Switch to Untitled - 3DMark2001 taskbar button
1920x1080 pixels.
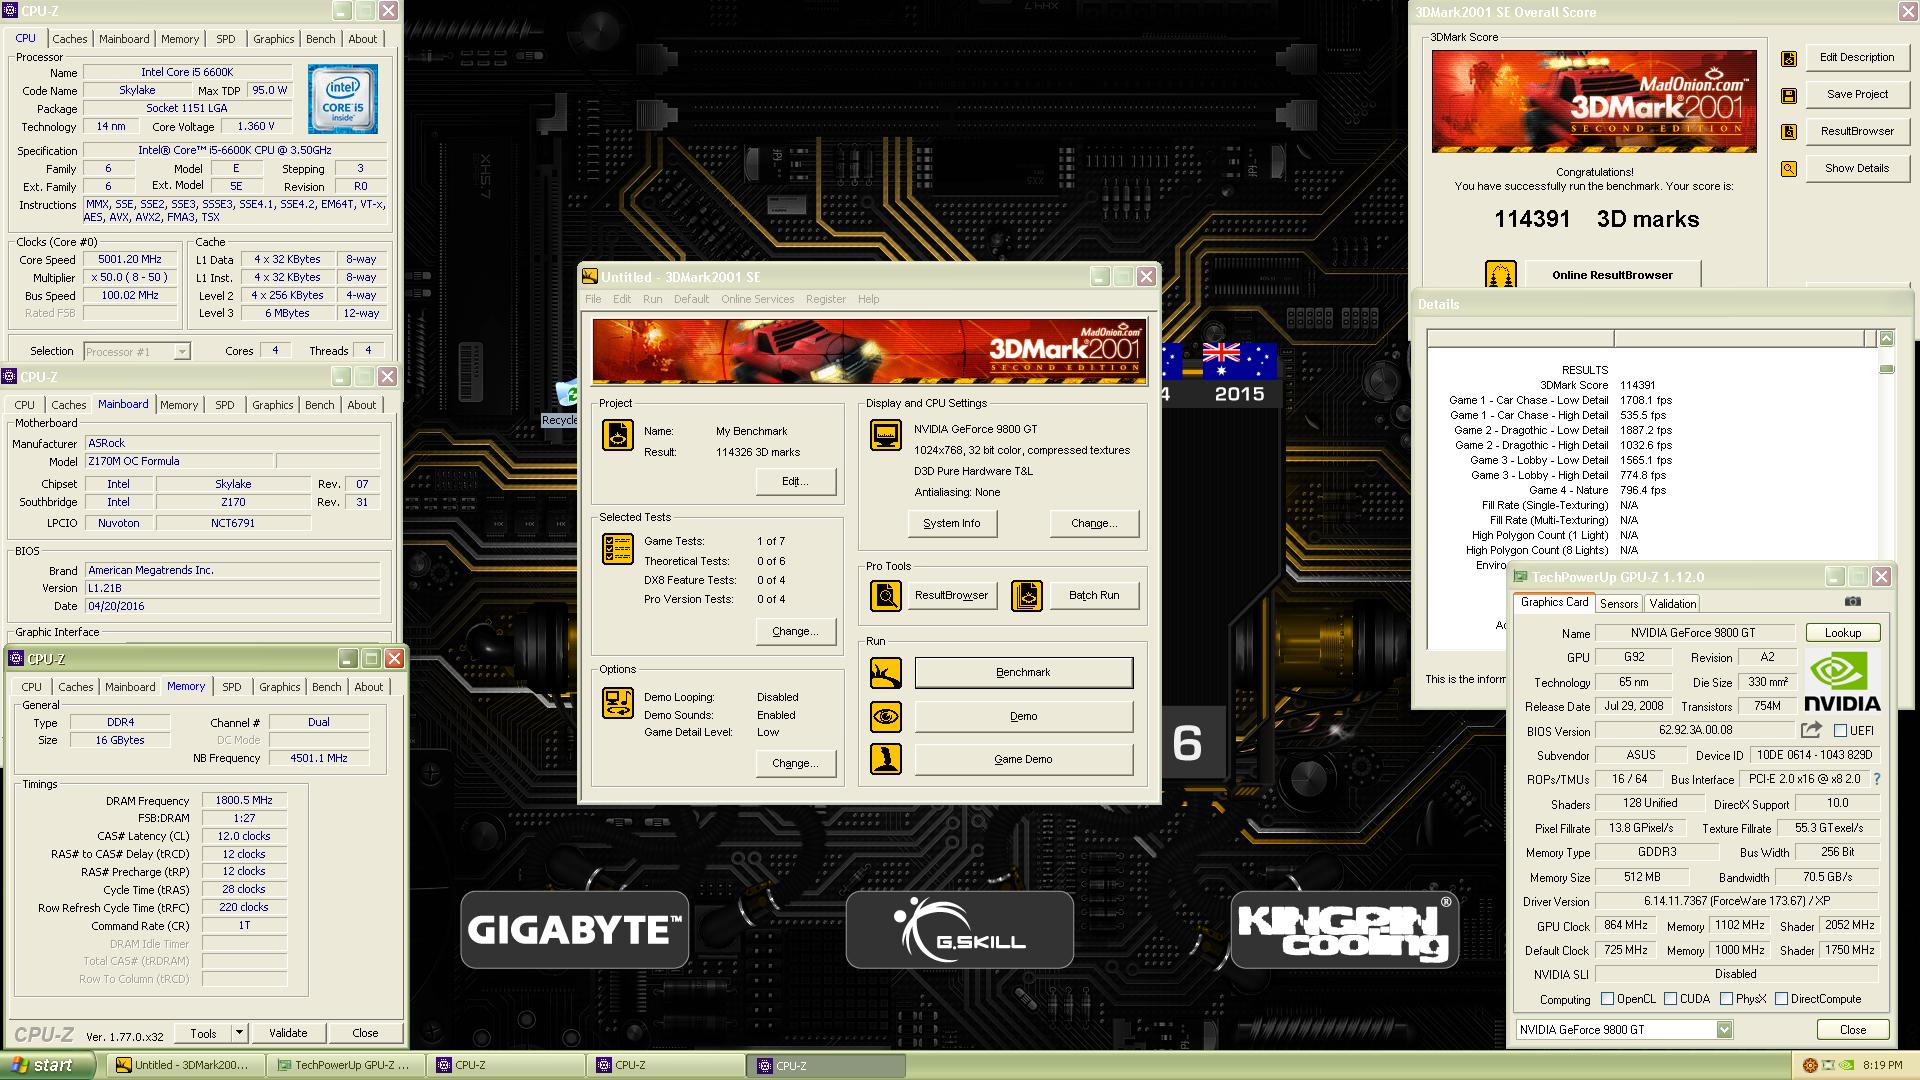click(x=186, y=1065)
